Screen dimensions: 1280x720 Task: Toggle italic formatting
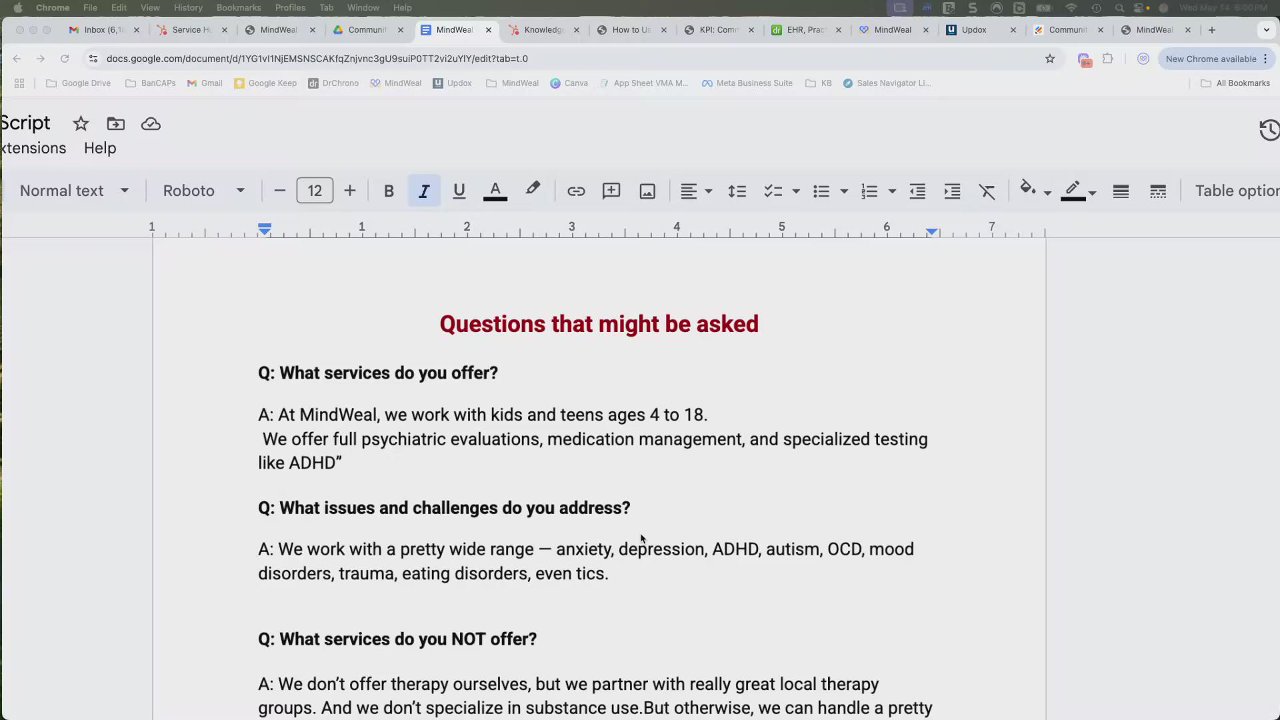tap(424, 191)
